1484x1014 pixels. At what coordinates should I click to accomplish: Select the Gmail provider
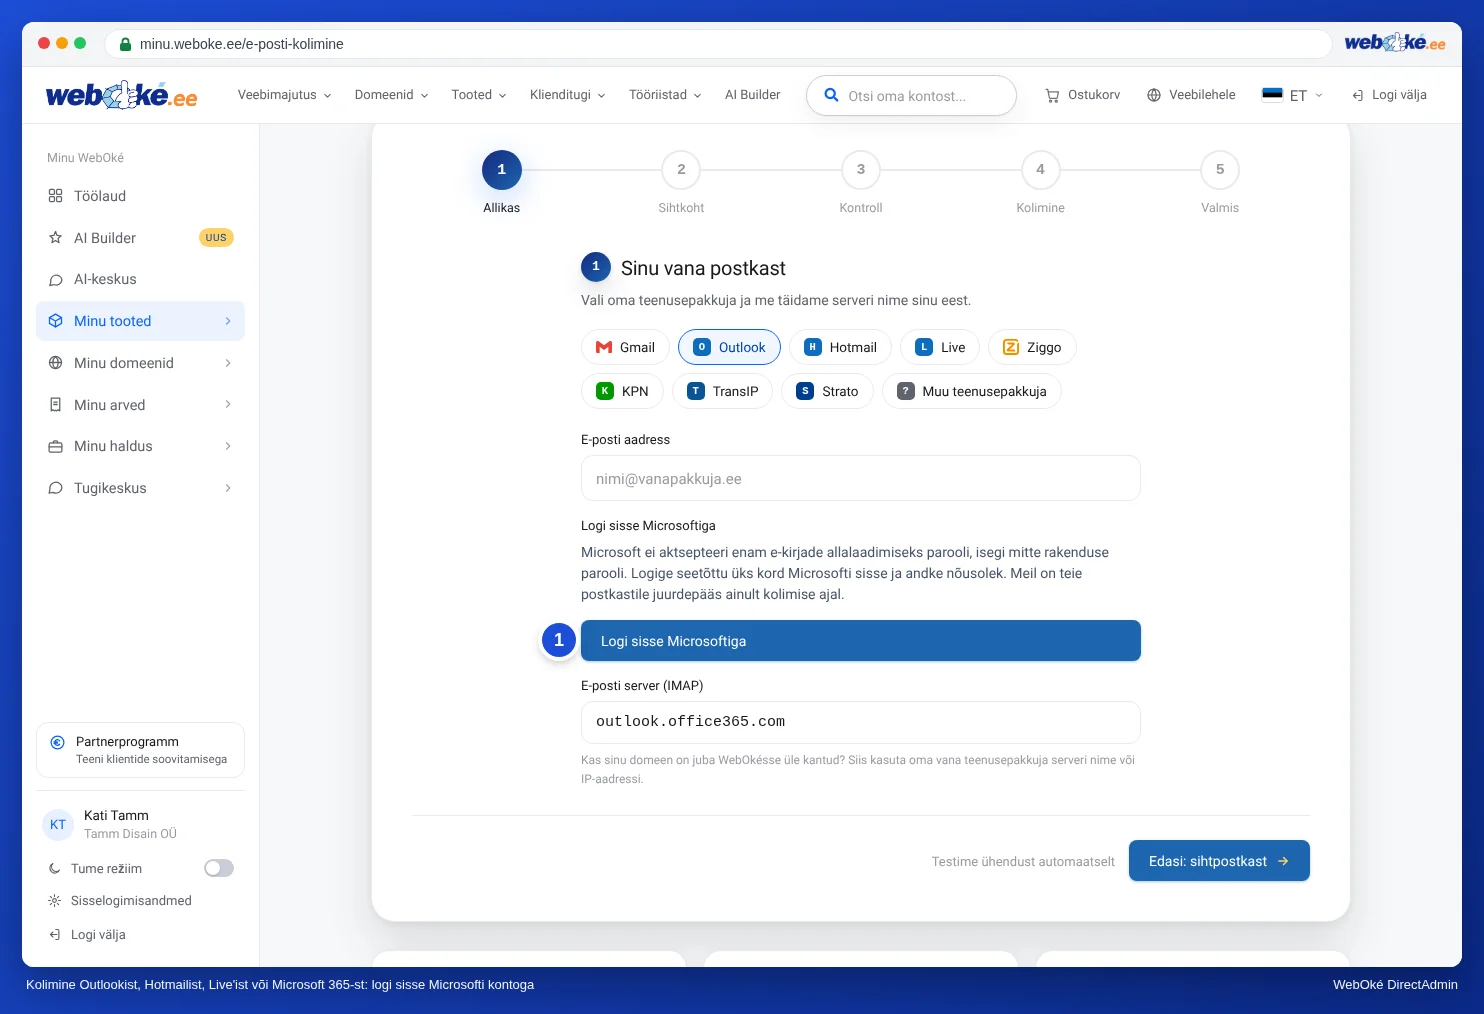(x=625, y=347)
